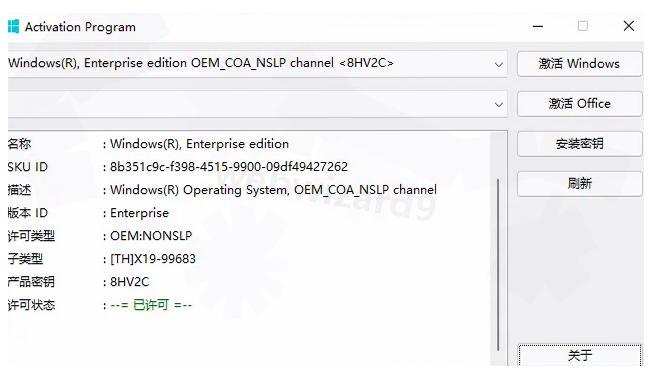Screen dimensions: 653x379
Task: Click the 名称 value Windows(R), Enterprise edition
Action: click(x=199, y=144)
